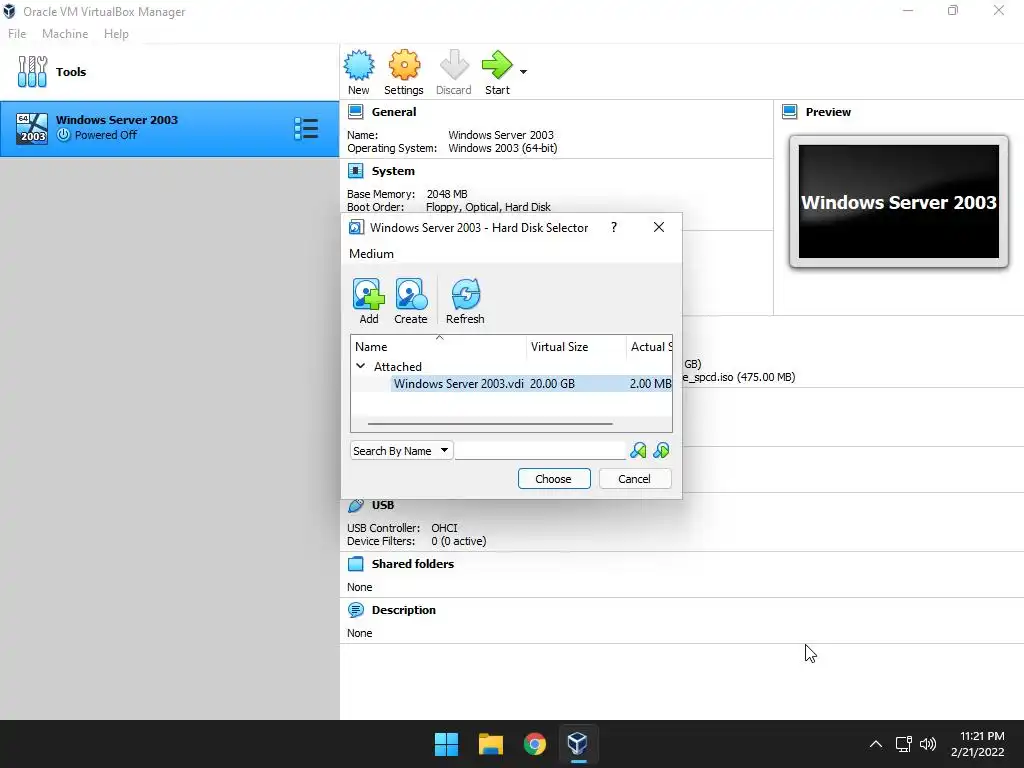Click the General section icon
Image resolution: width=1024 pixels, height=768 pixels.
pyautogui.click(x=356, y=112)
